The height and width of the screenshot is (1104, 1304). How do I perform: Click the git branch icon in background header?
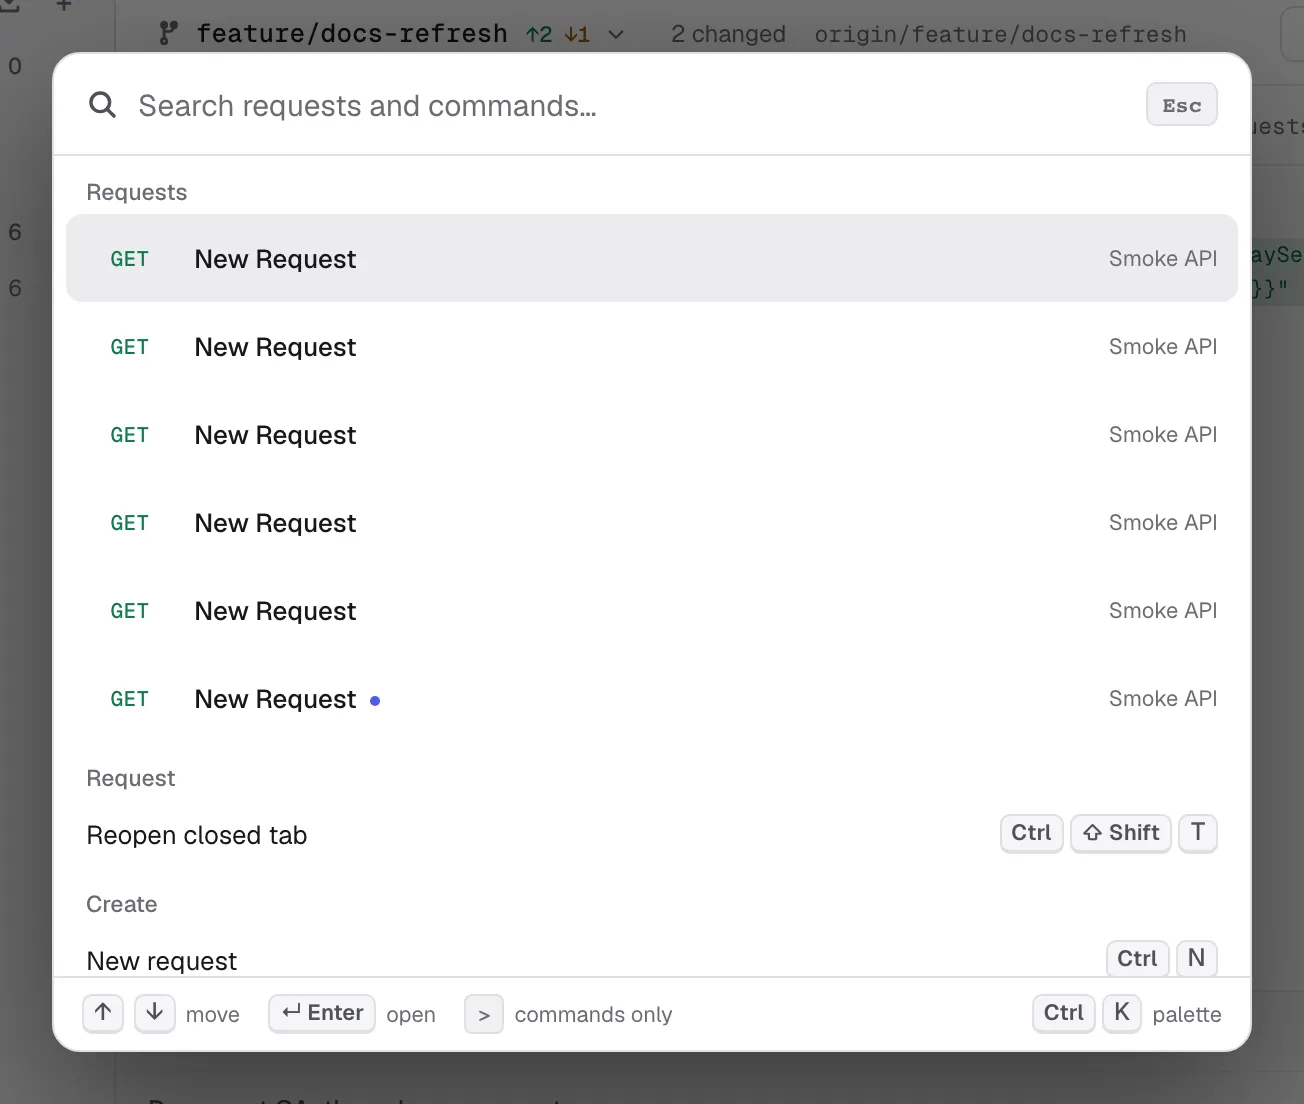point(169,34)
